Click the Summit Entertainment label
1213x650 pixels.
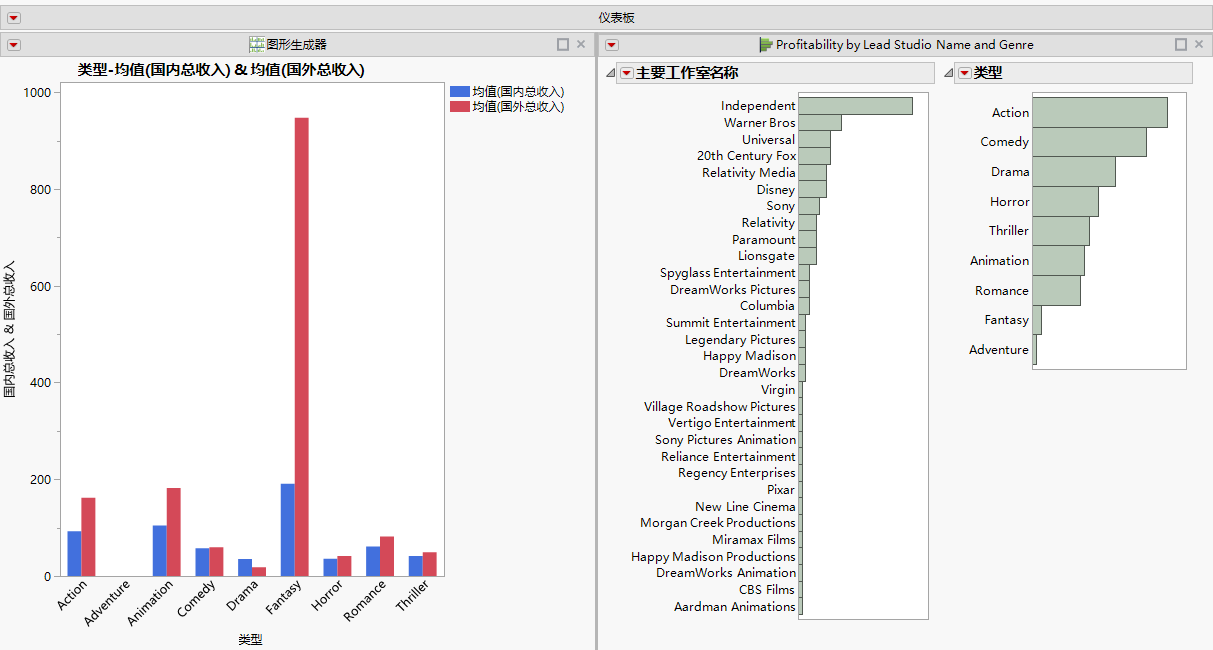point(731,323)
